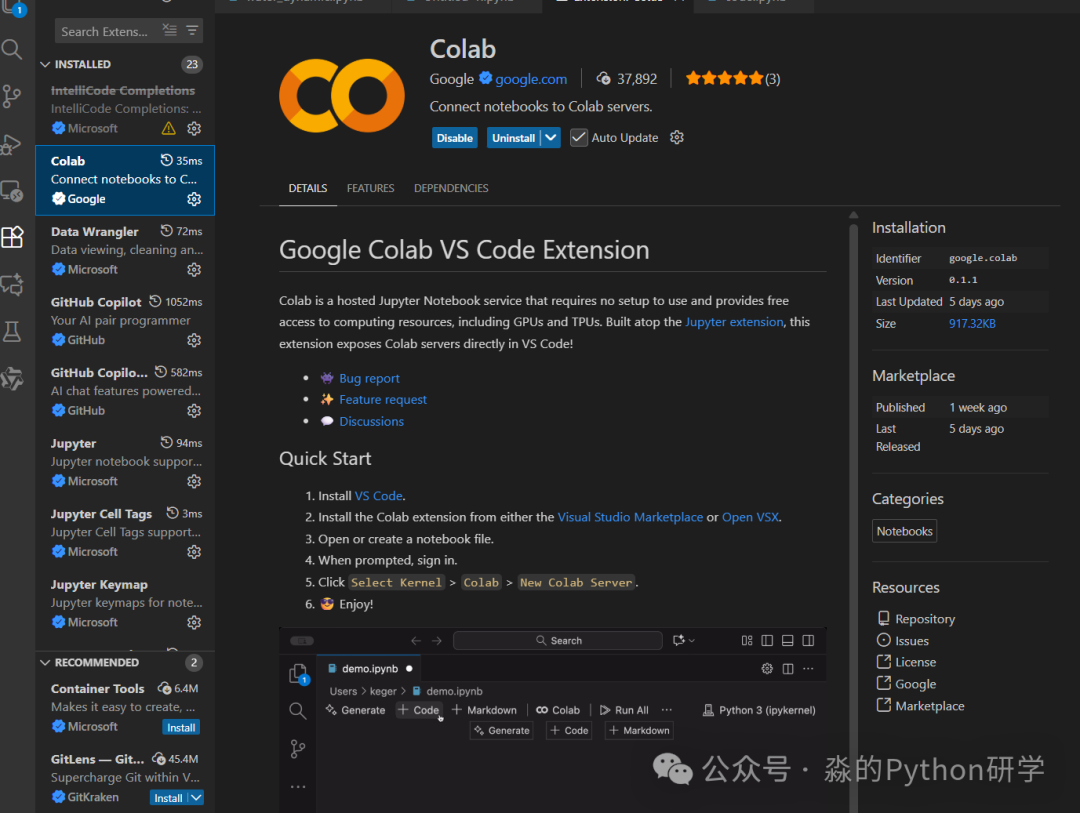This screenshot has width=1080, height=813.
Task: Select Jupyter Keymap extension
Action: [x=125, y=603]
